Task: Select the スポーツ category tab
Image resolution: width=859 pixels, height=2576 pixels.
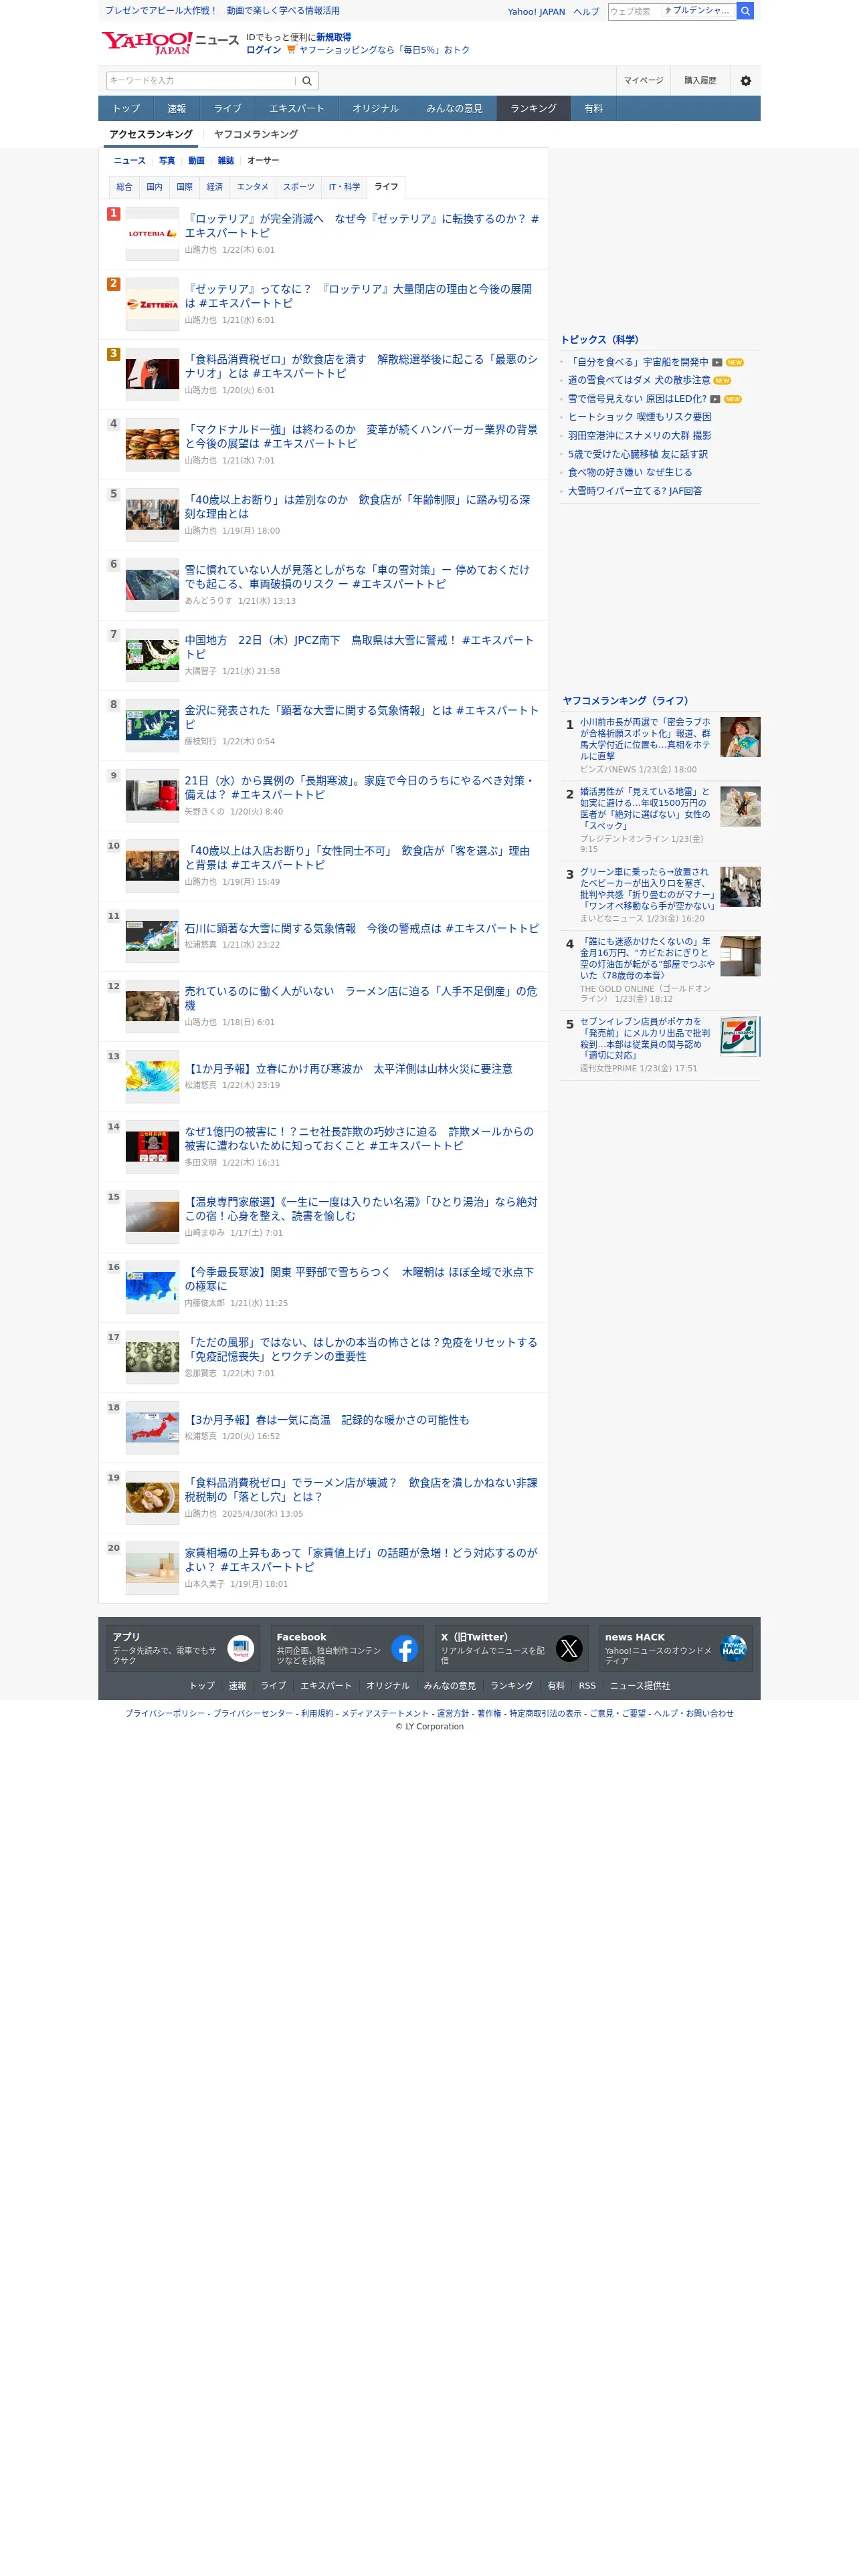Action: (x=298, y=187)
